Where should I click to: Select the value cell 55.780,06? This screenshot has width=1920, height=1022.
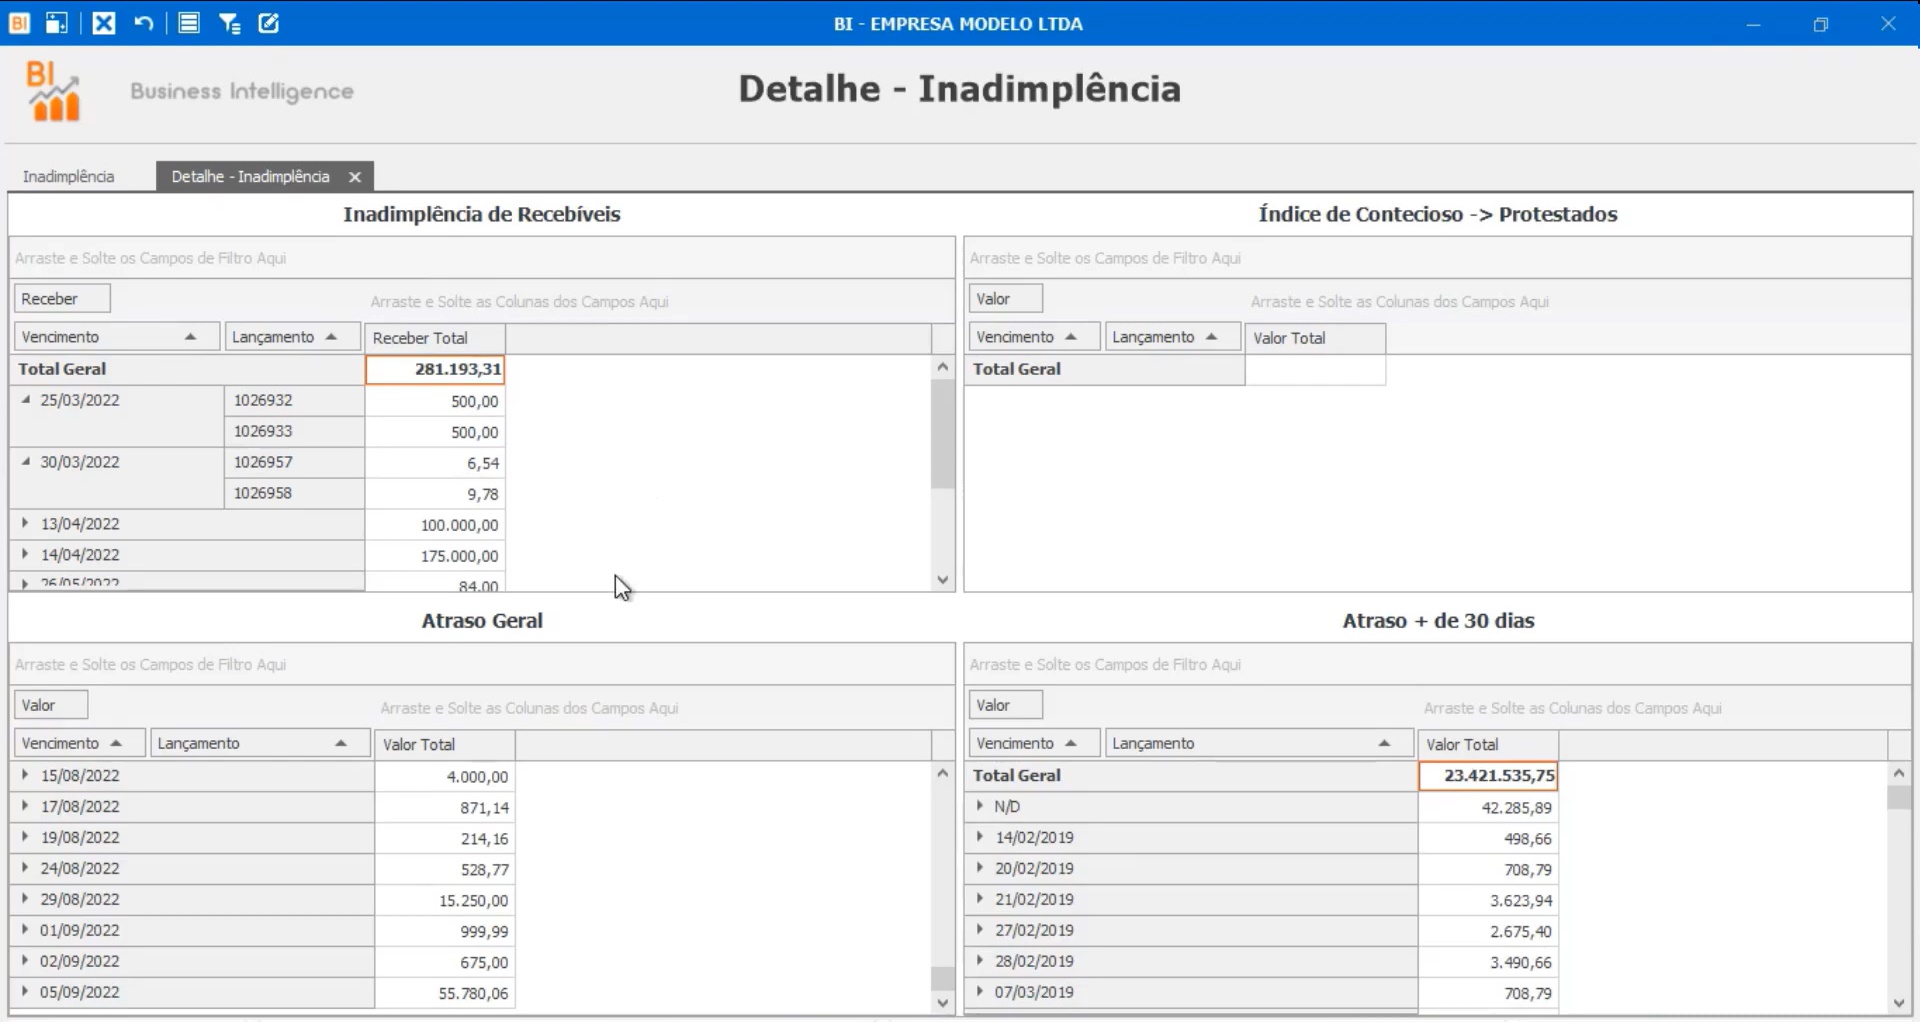click(445, 993)
